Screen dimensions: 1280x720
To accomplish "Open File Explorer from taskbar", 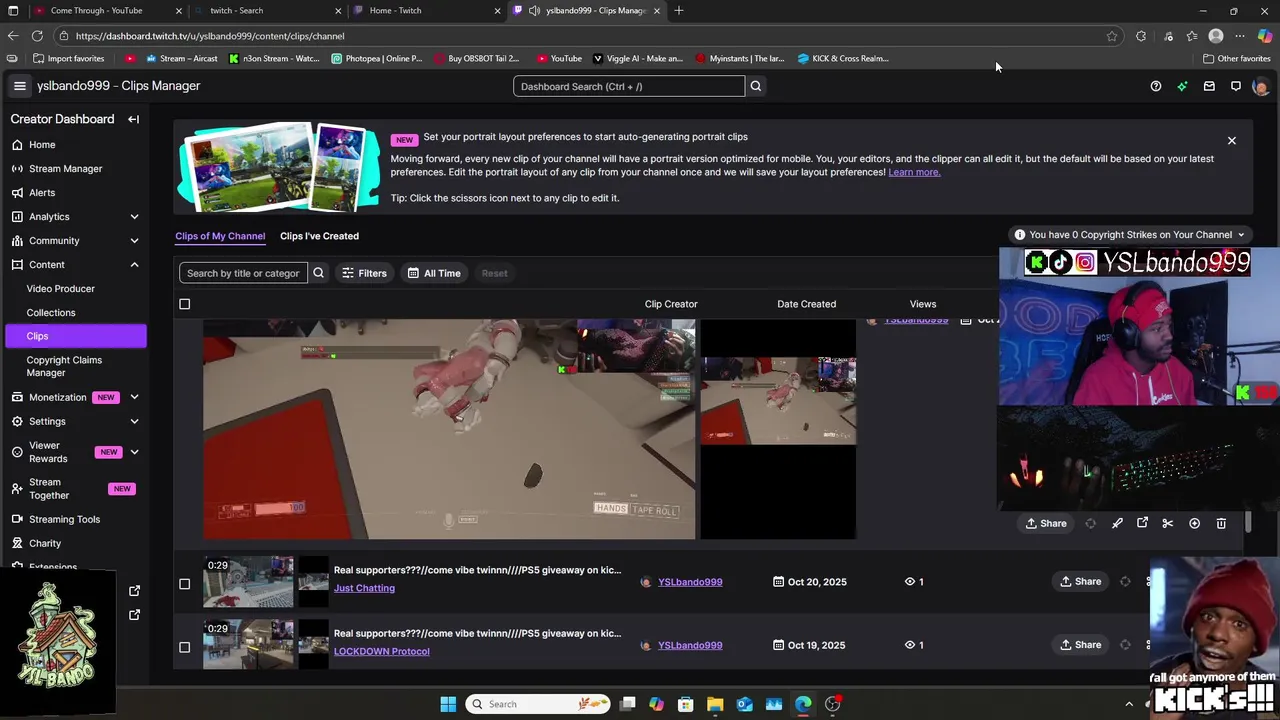I will (715, 704).
